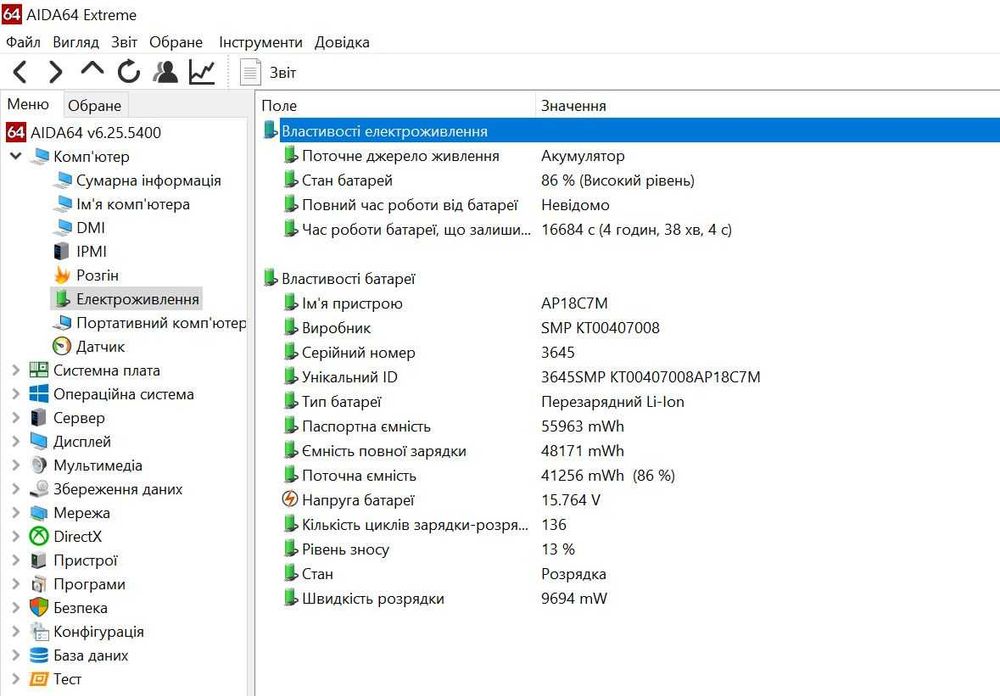Select Електроживлення in the tree

(138, 299)
